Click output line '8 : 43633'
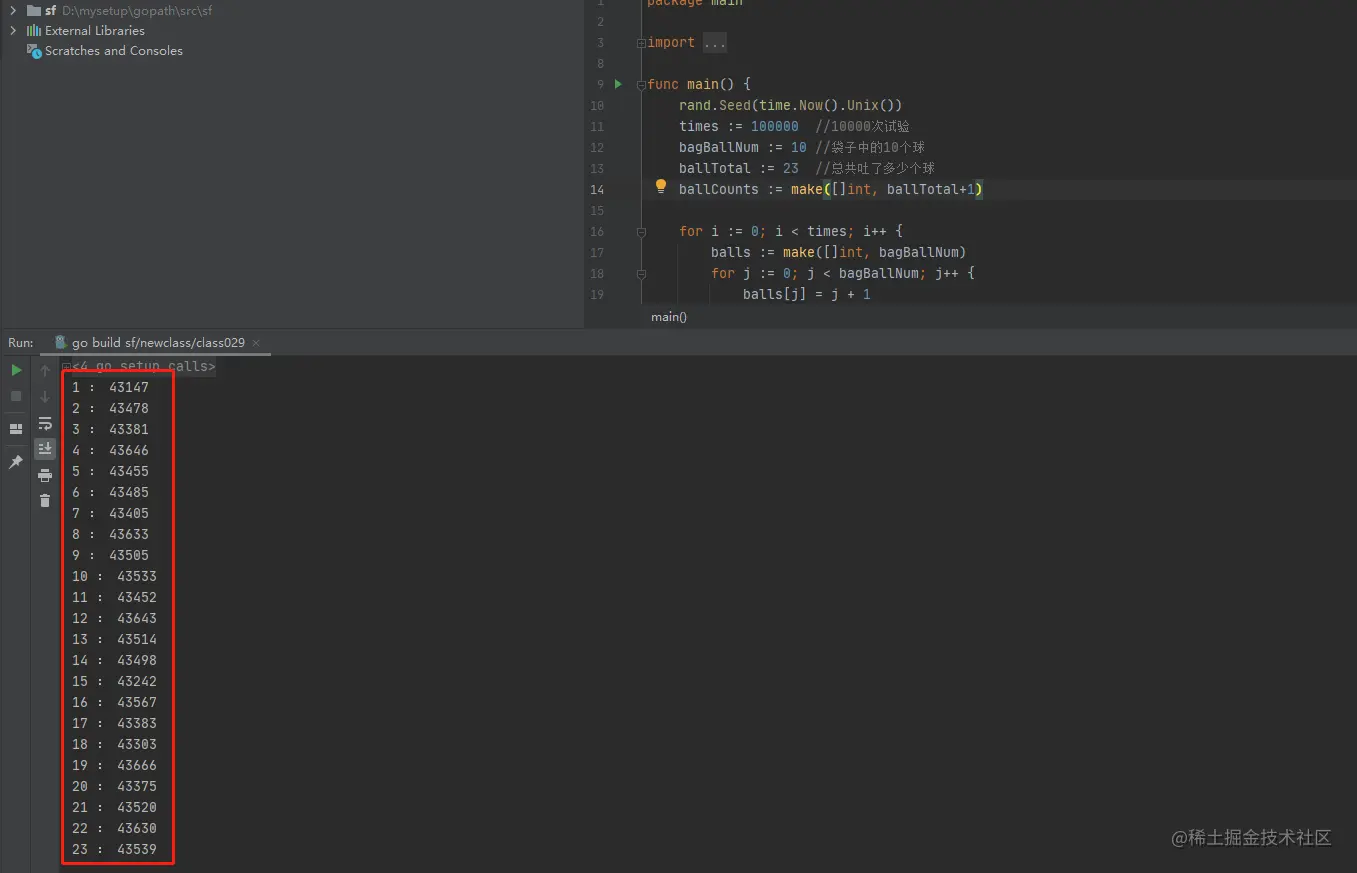 click(x=110, y=534)
